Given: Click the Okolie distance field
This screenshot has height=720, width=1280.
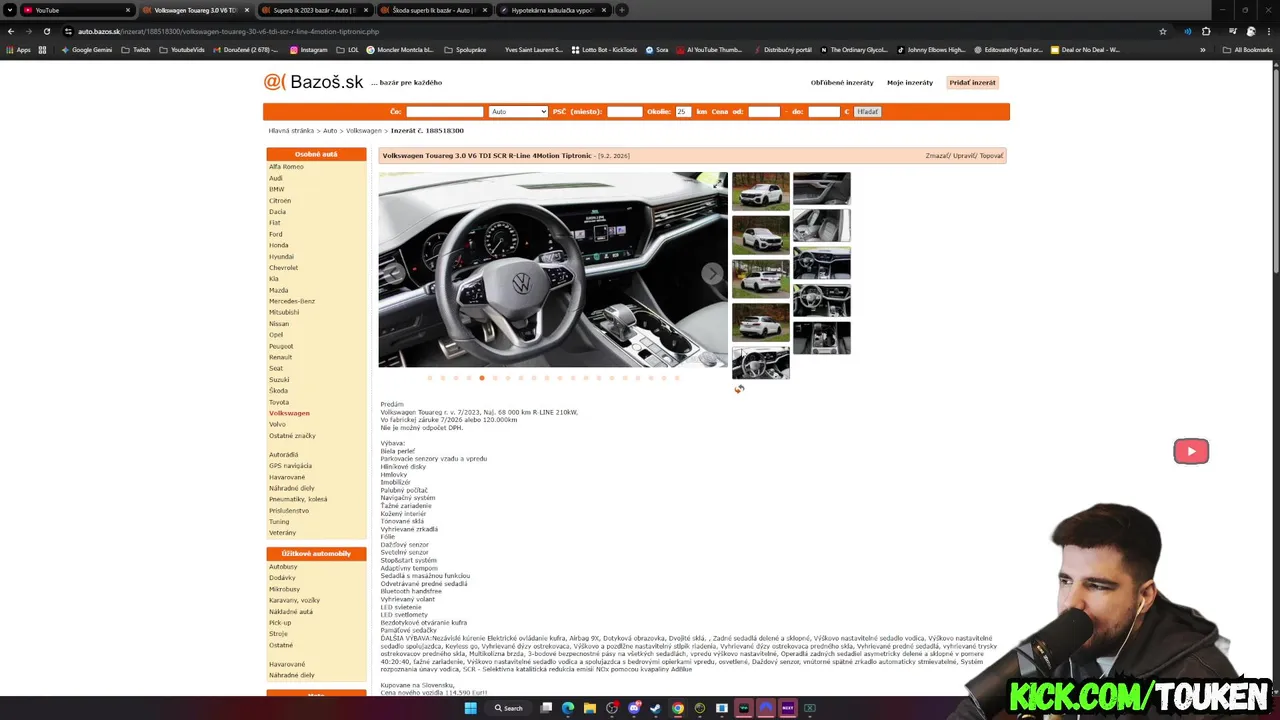Looking at the screenshot, I should 683,112.
